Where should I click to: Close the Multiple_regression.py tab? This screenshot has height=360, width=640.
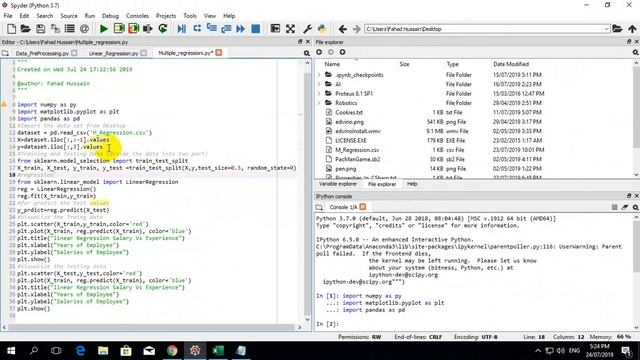coord(219,53)
